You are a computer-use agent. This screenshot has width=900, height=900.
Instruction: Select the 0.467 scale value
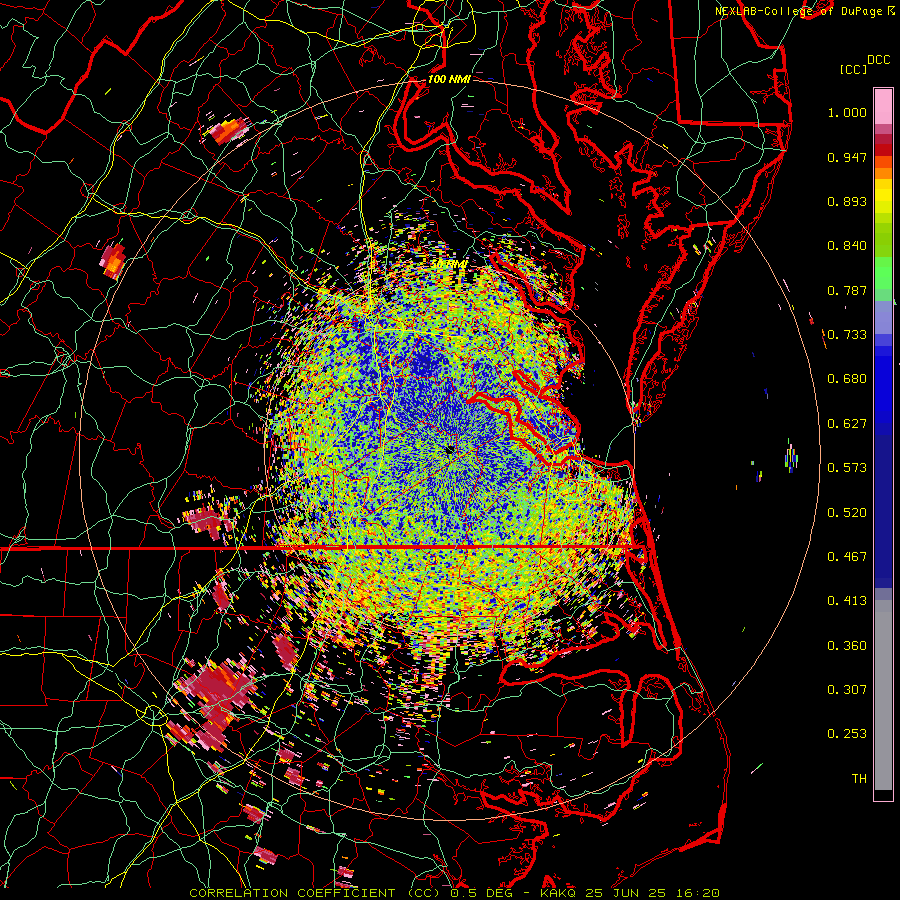[847, 557]
